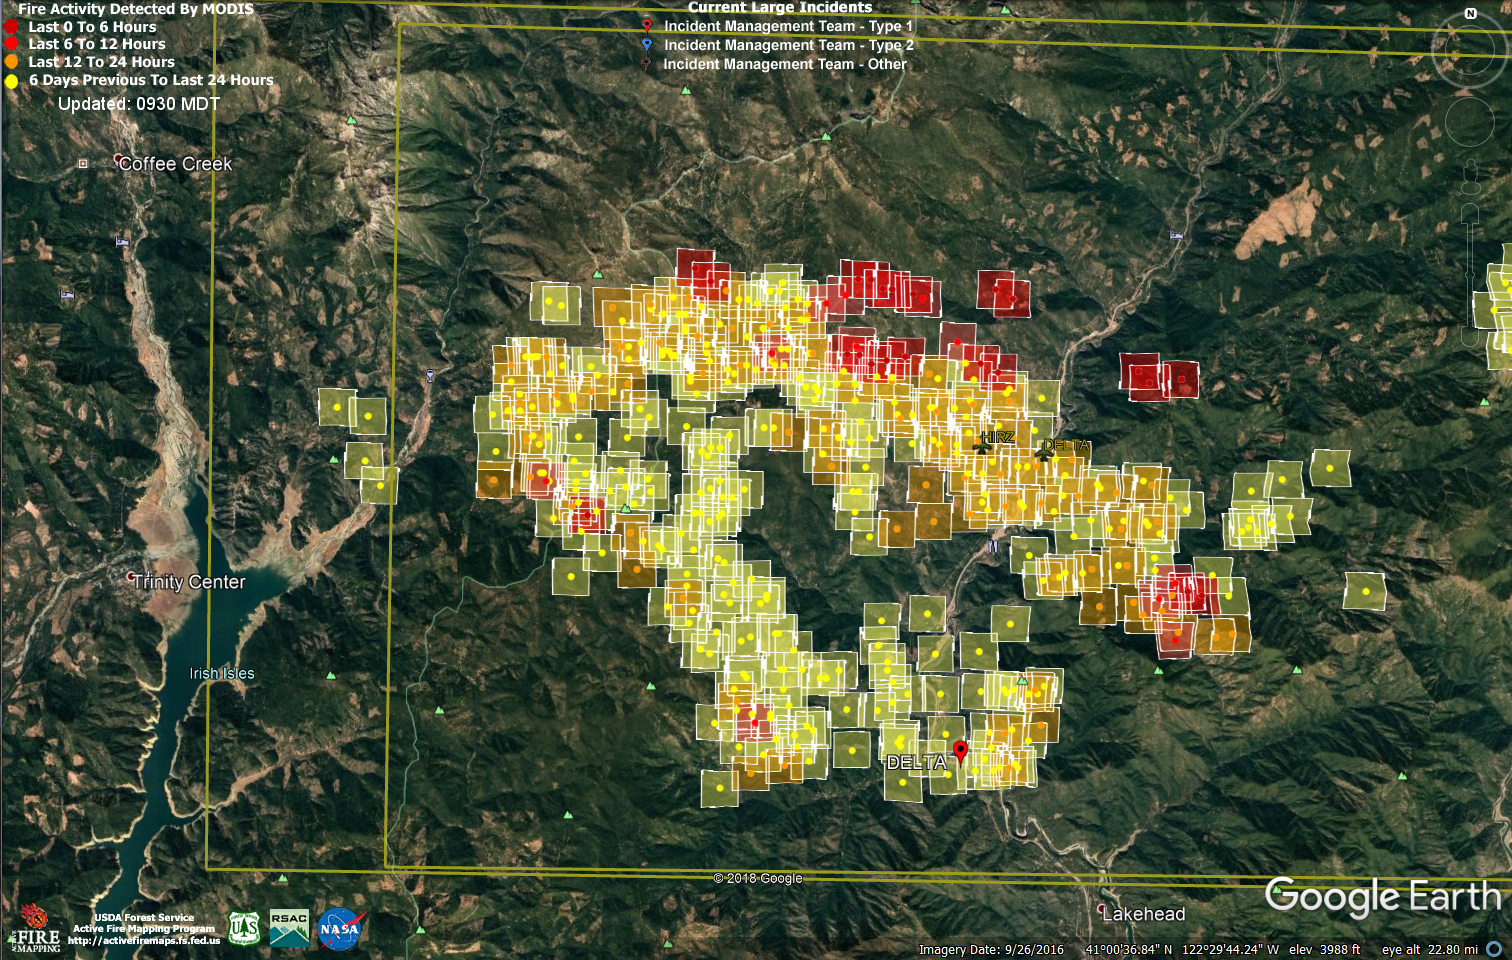Click the Google Earth watermark logo
The height and width of the screenshot is (960, 1512).
[1382, 897]
